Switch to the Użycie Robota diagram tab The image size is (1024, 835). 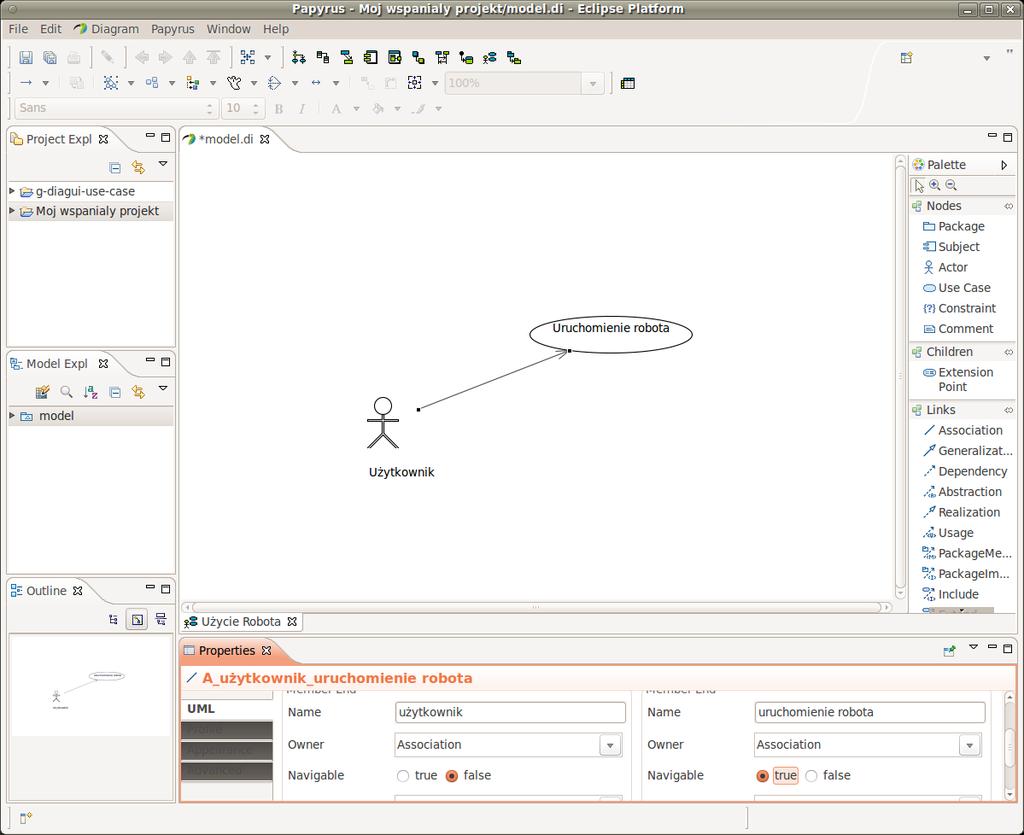pyautogui.click(x=240, y=622)
